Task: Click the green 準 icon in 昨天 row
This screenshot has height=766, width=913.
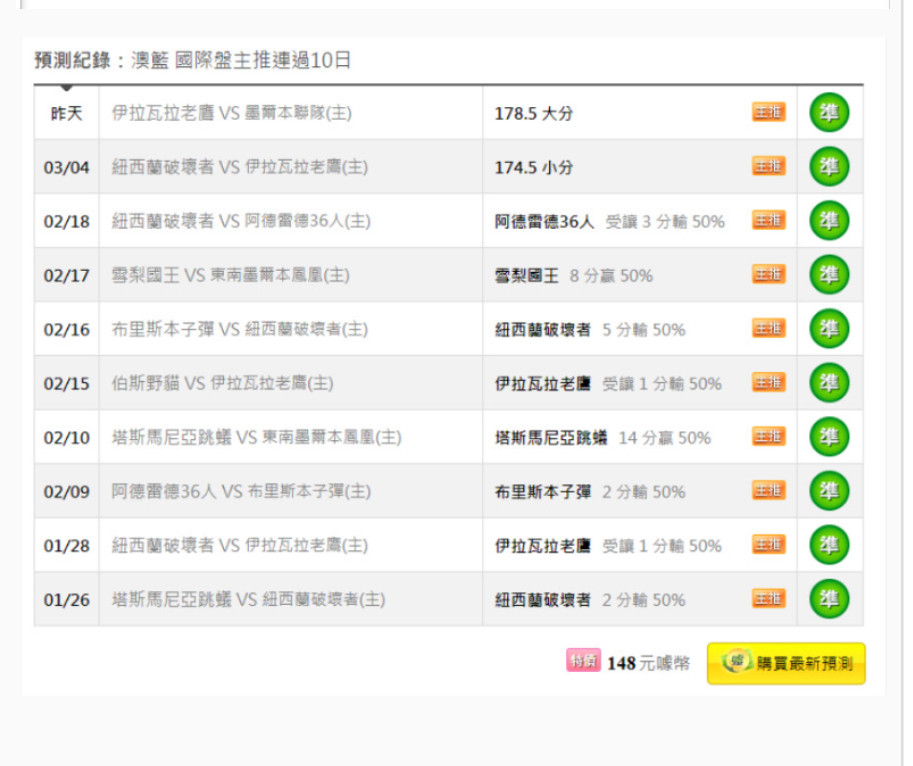Action: click(829, 113)
